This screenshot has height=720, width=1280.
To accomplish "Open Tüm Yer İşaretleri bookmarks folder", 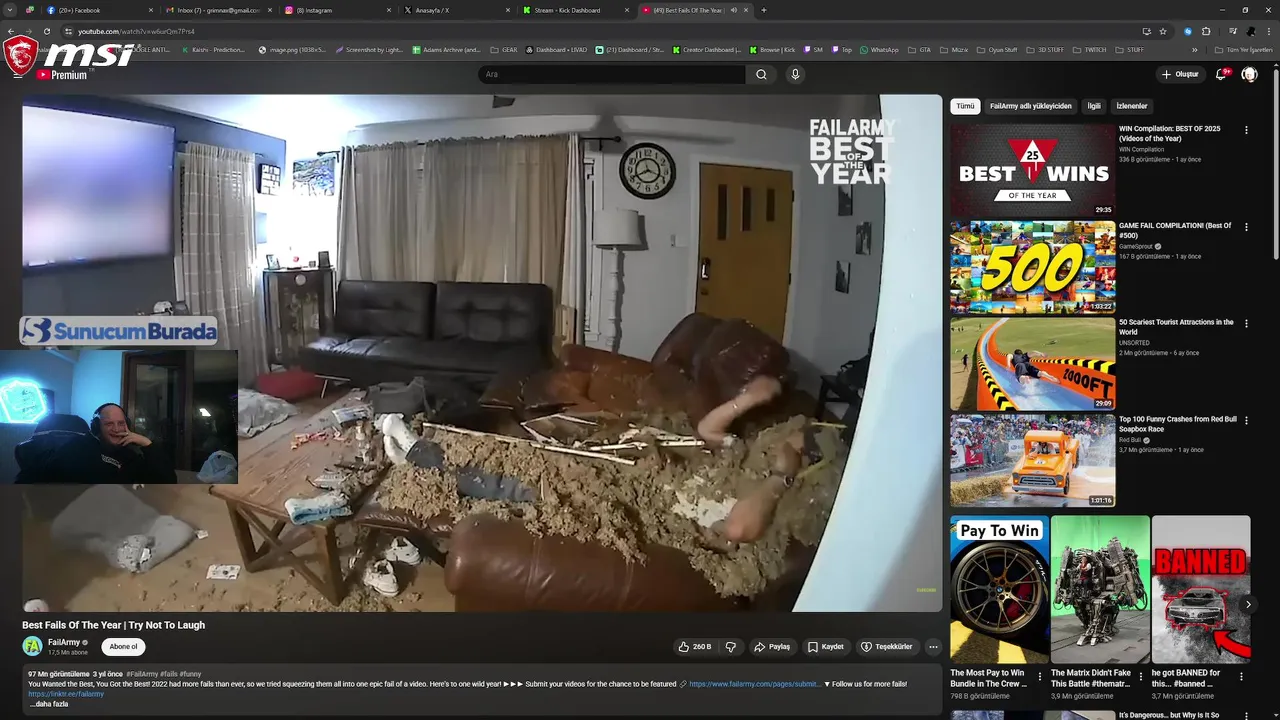I will click(1244, 49).
